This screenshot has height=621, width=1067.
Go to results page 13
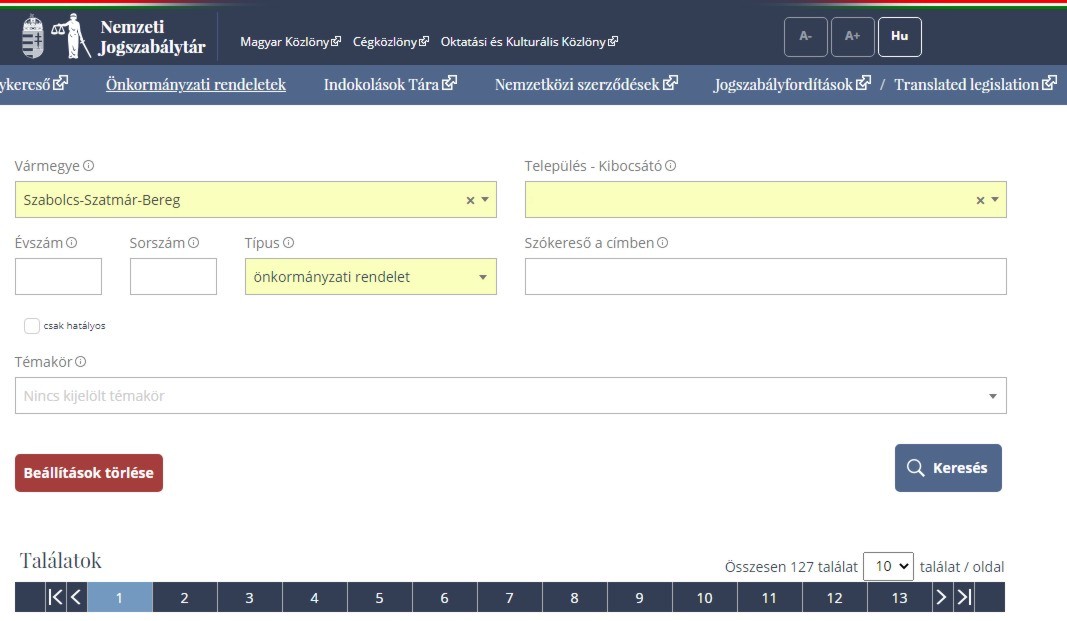pos(900,597)
